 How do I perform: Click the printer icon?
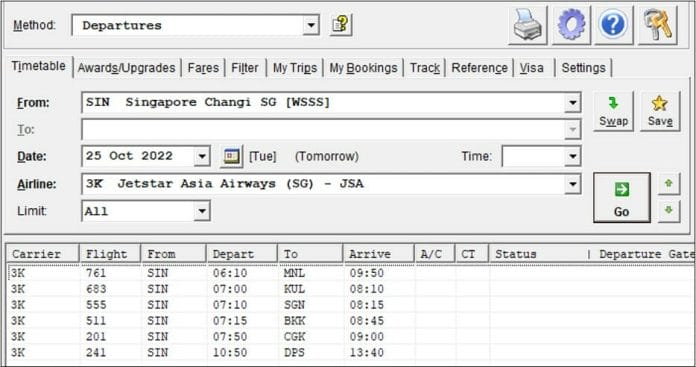[527, 25]
